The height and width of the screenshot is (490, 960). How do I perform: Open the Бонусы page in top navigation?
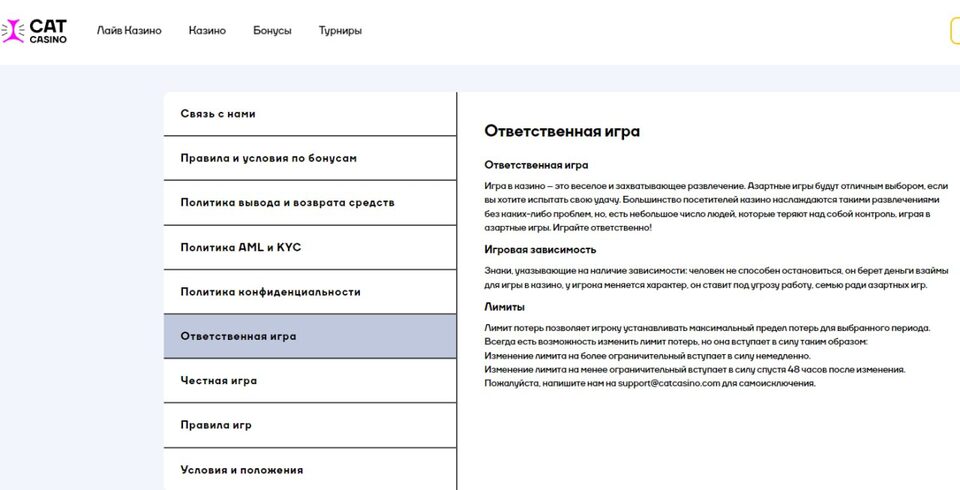point(272,31)
